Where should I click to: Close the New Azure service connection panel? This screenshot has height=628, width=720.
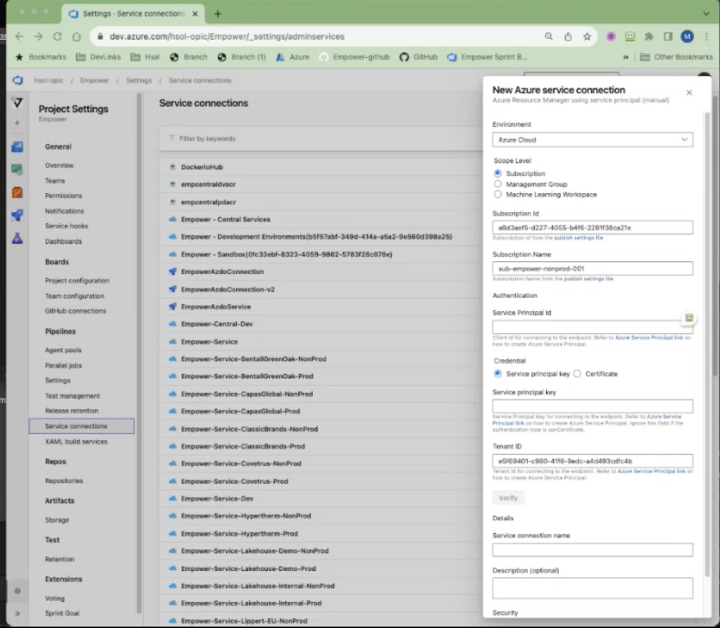(x=689, y=92)
